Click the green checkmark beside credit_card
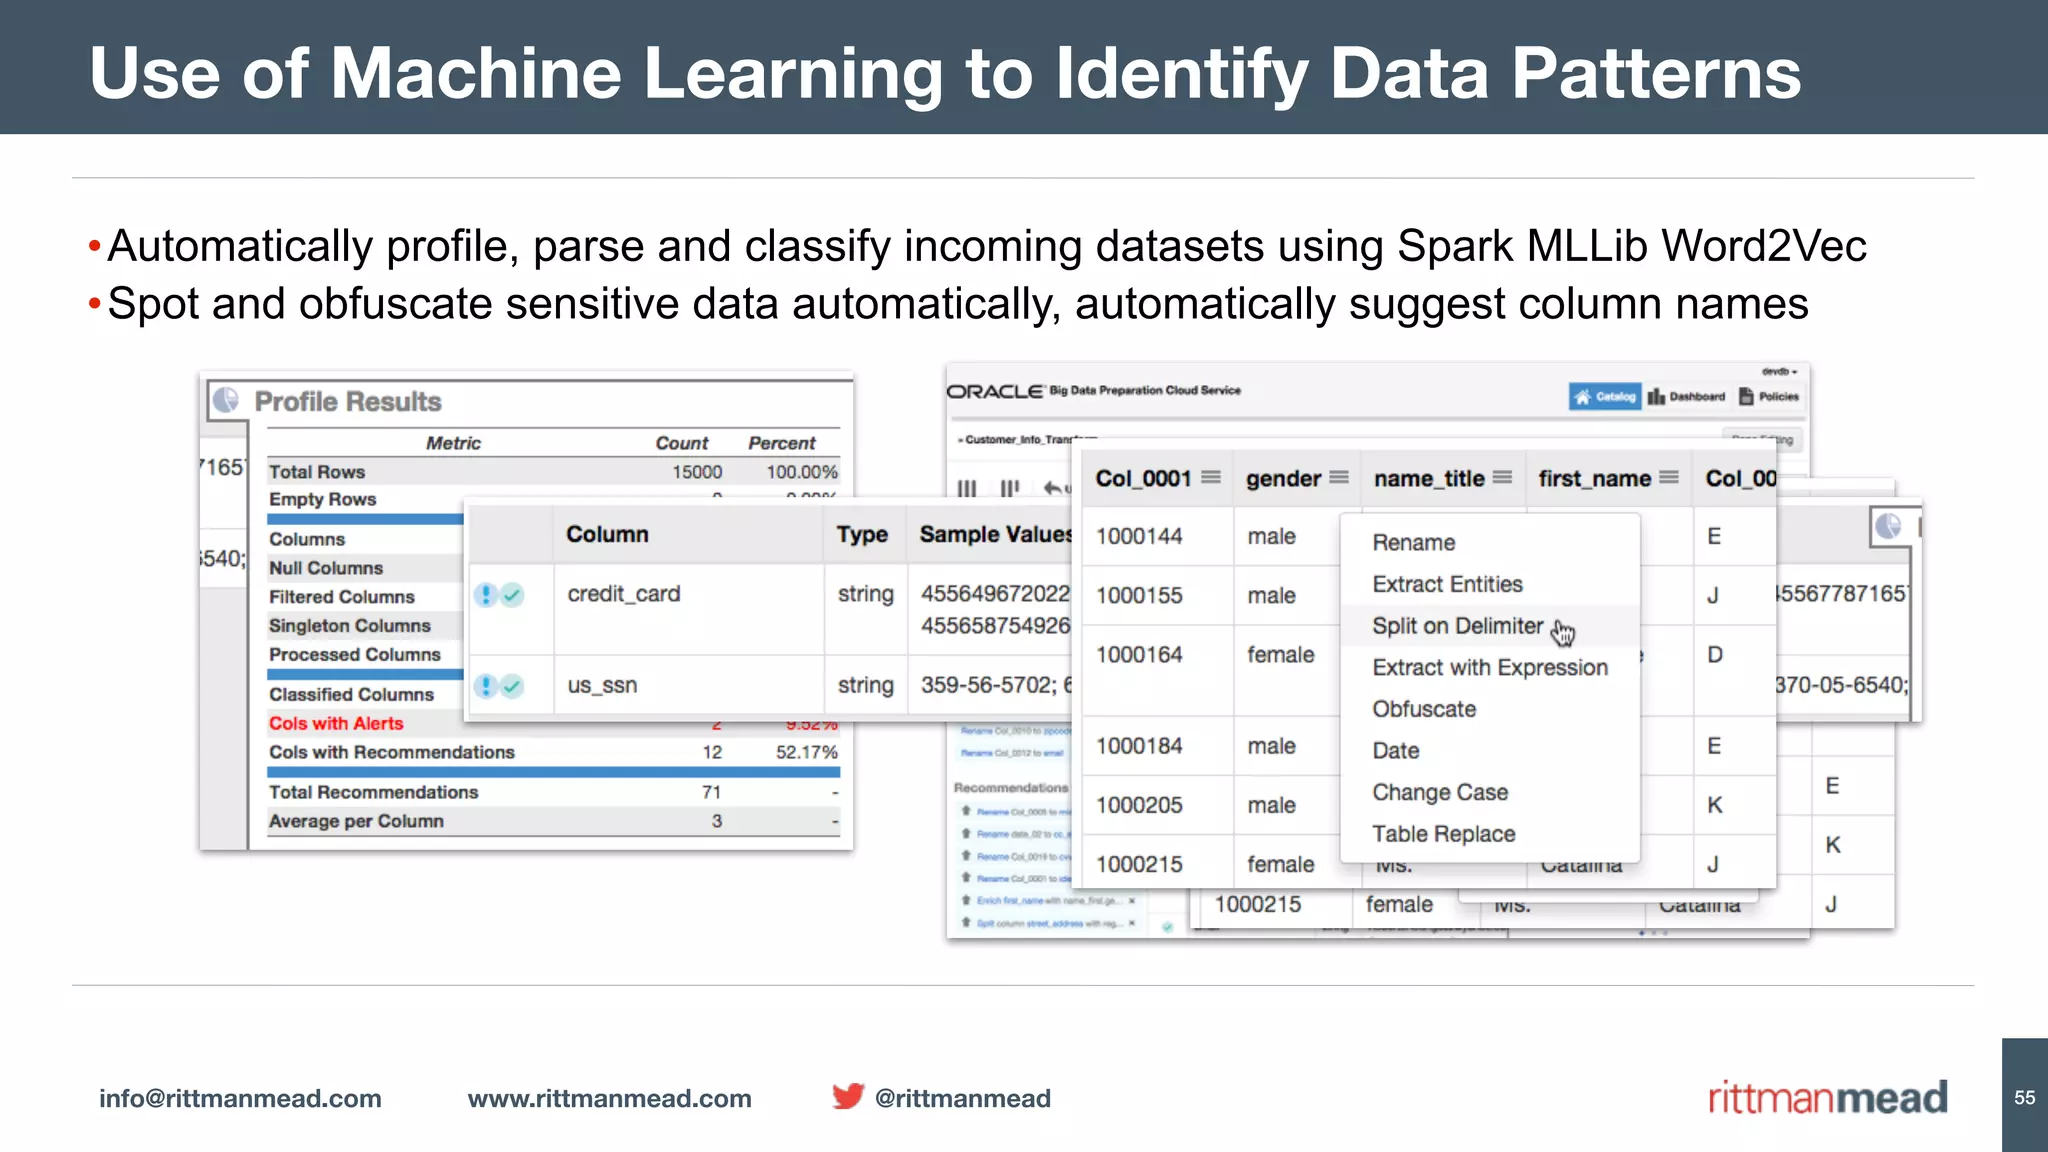The height and width of the screenshot is (1152, 2048). coord(512,595)
